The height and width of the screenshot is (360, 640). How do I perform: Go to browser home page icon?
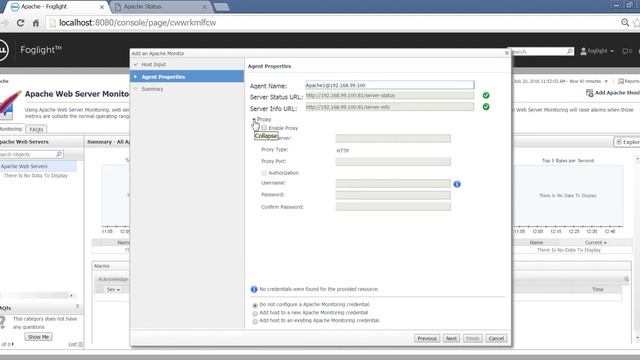[36, 23]
